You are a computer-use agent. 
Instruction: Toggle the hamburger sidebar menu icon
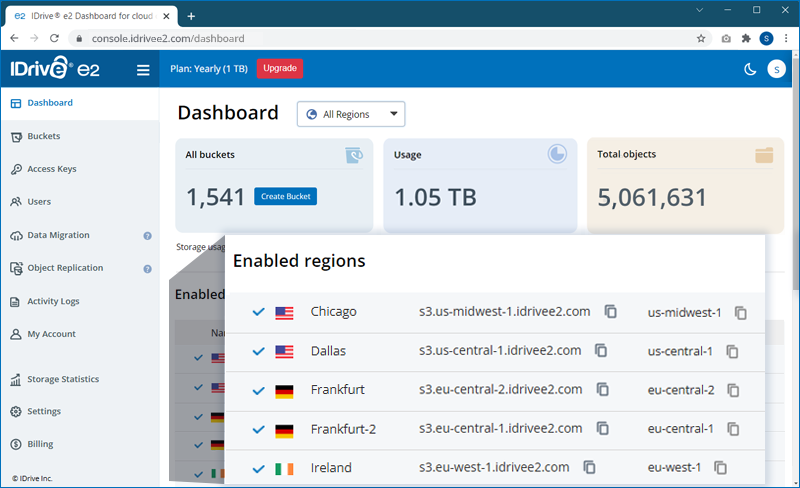(x=143, y=70)
